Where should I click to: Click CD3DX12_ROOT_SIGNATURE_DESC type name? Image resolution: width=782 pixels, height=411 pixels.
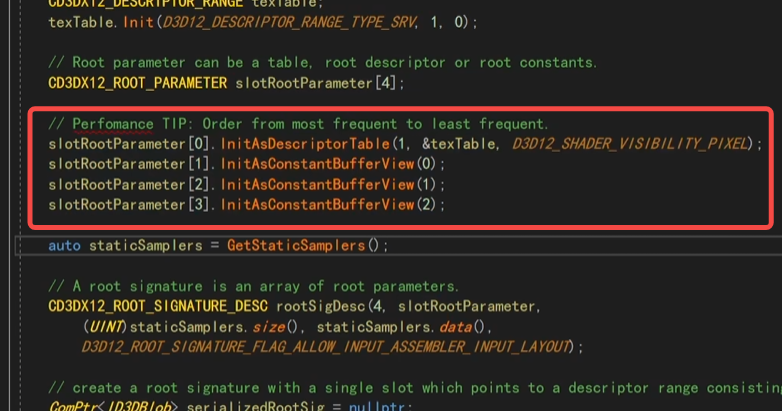click(x=158, y=306)
